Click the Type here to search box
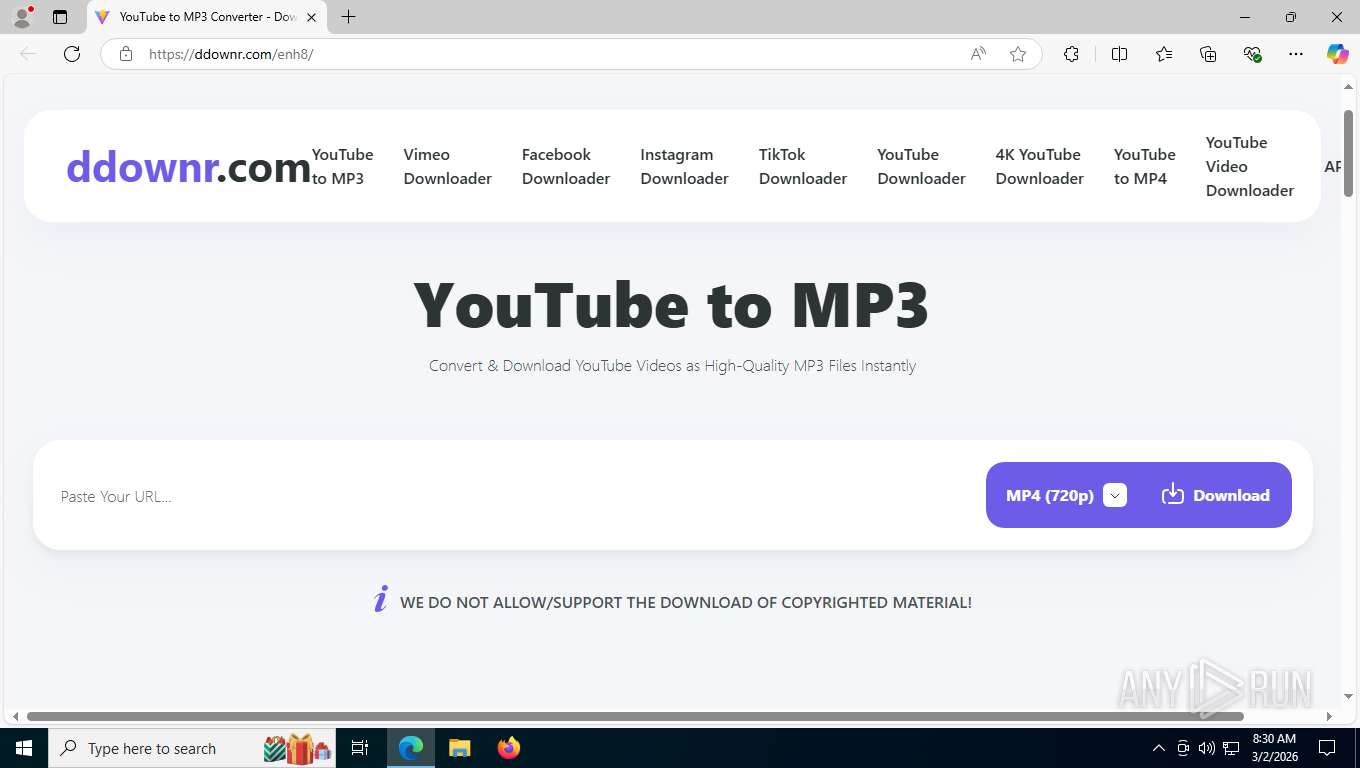 point(193,748)
